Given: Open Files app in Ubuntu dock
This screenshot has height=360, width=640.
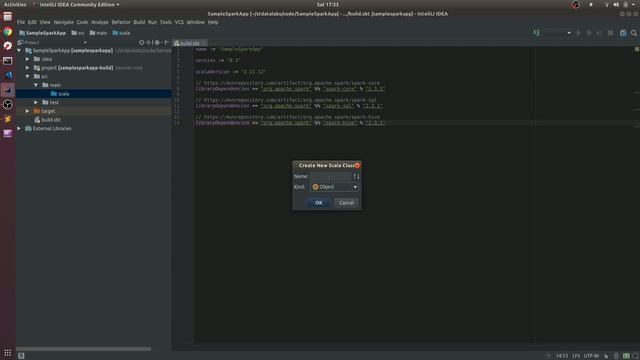Looking at the screenshot, I should [8, 17].
